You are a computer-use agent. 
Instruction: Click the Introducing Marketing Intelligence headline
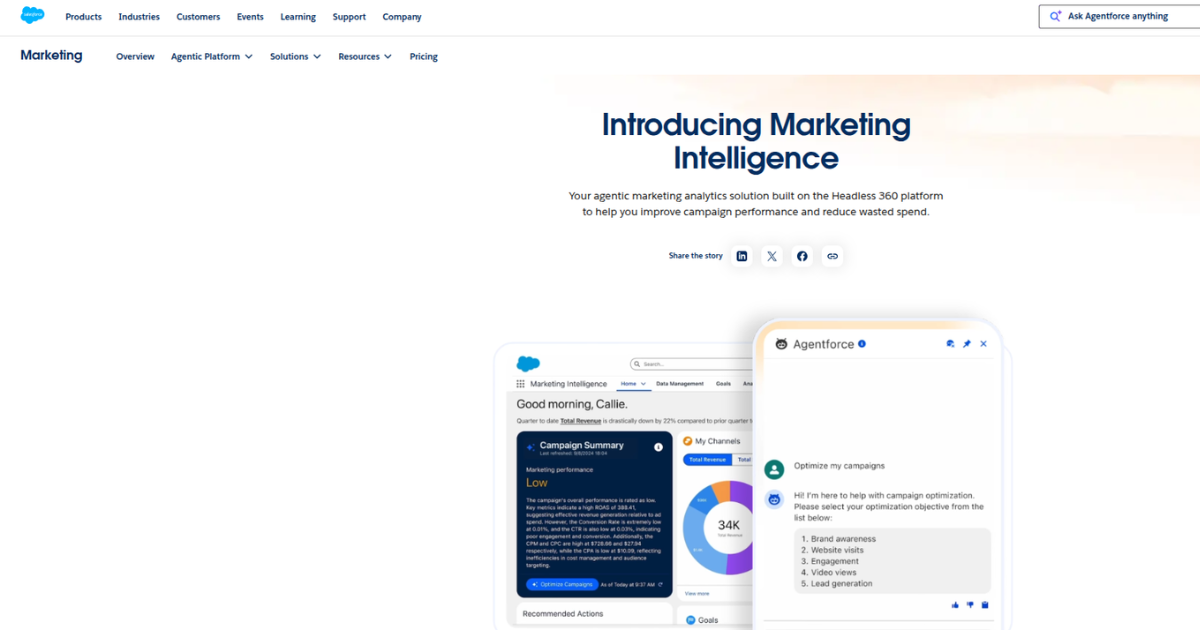click(756, 141)
